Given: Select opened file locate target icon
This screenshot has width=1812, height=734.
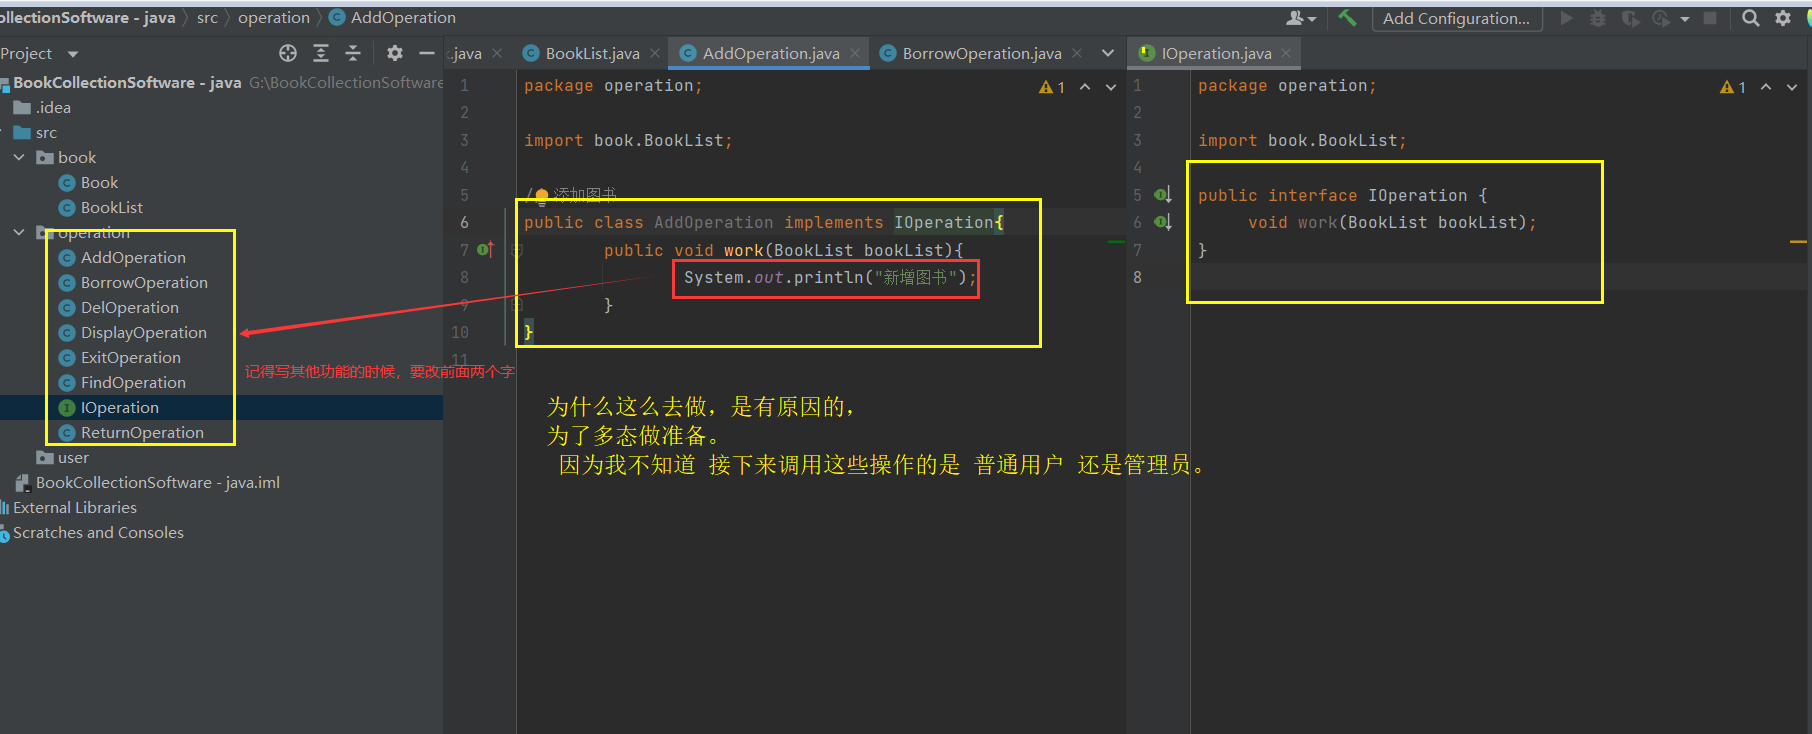Looking at the screenshot, I should pos(288,53).
